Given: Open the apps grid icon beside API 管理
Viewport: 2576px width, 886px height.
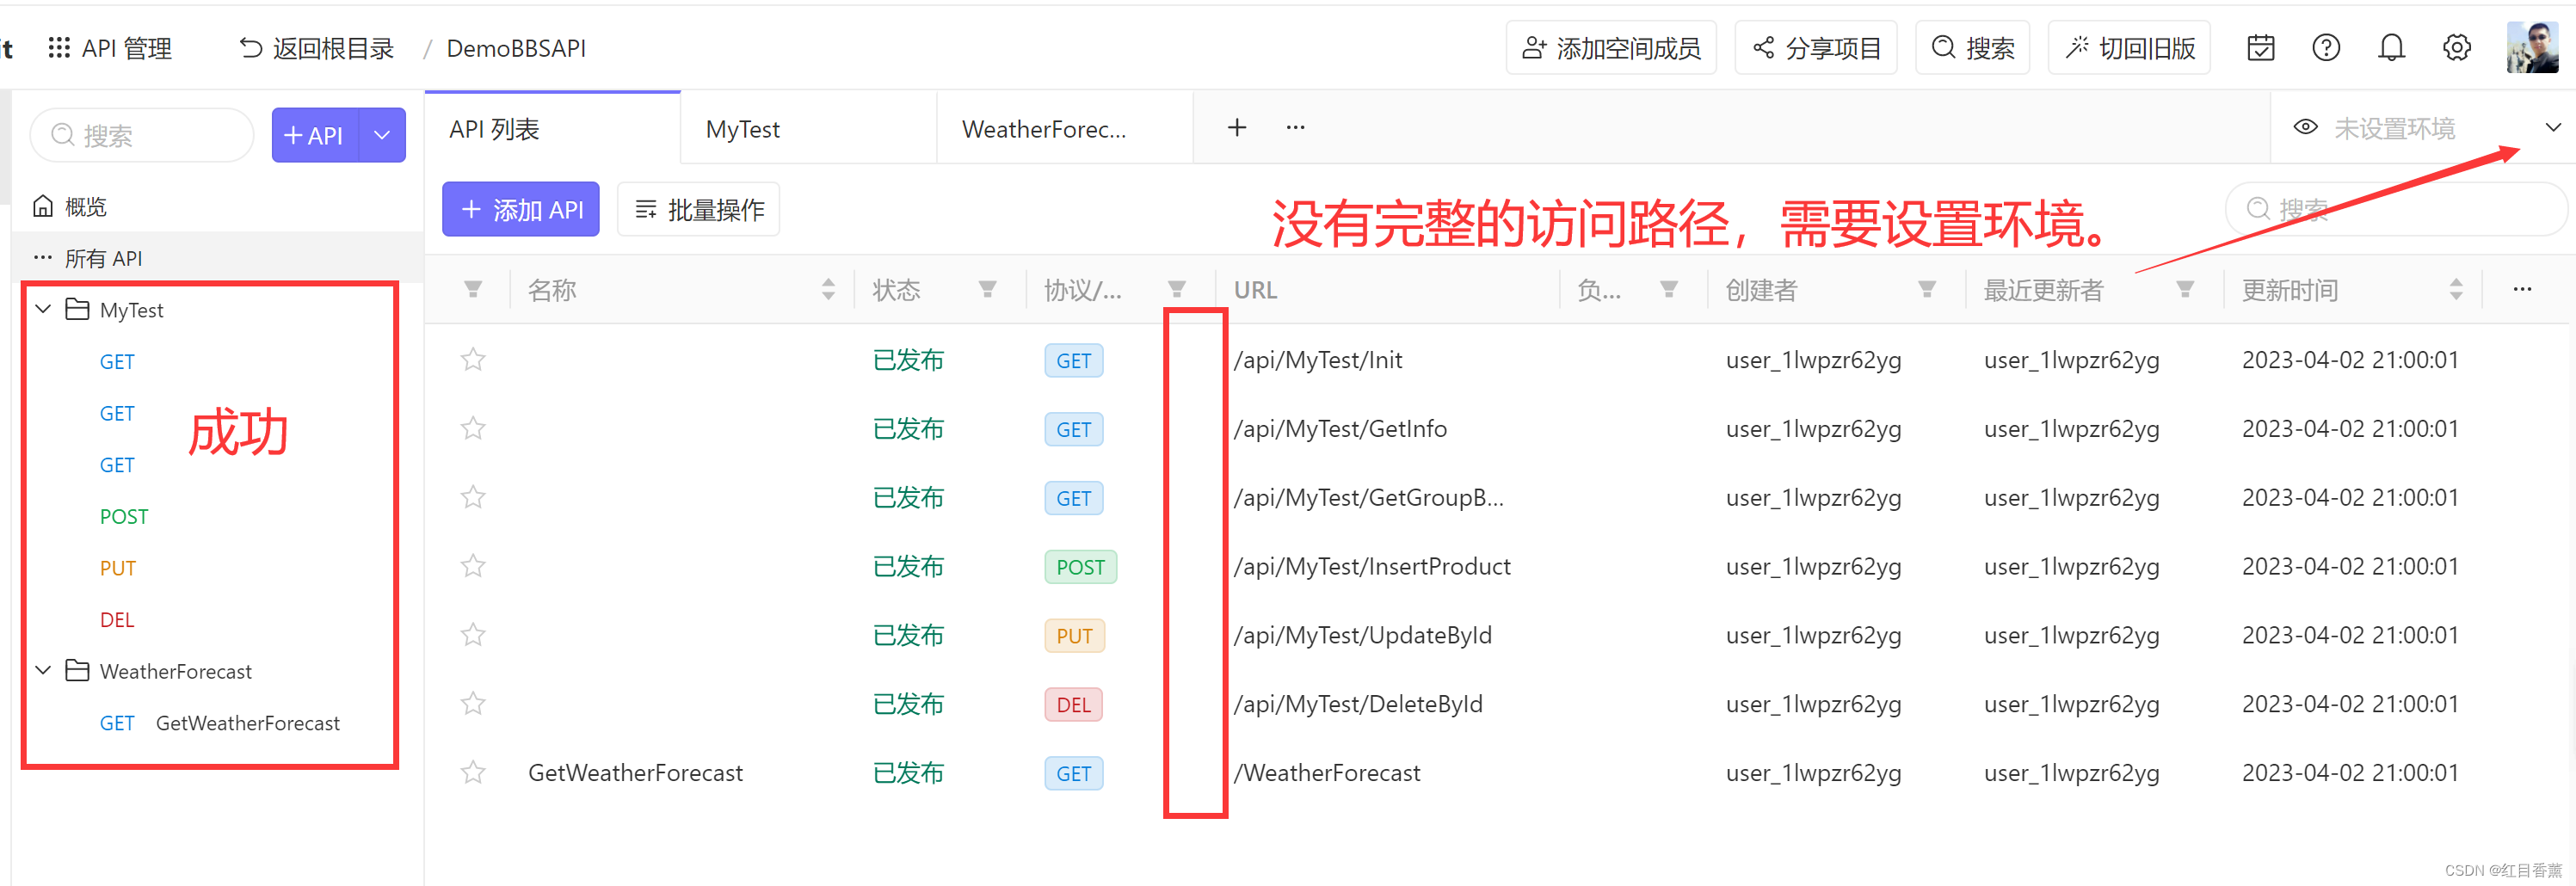Looking at the screenshot, I should point(58,47).
